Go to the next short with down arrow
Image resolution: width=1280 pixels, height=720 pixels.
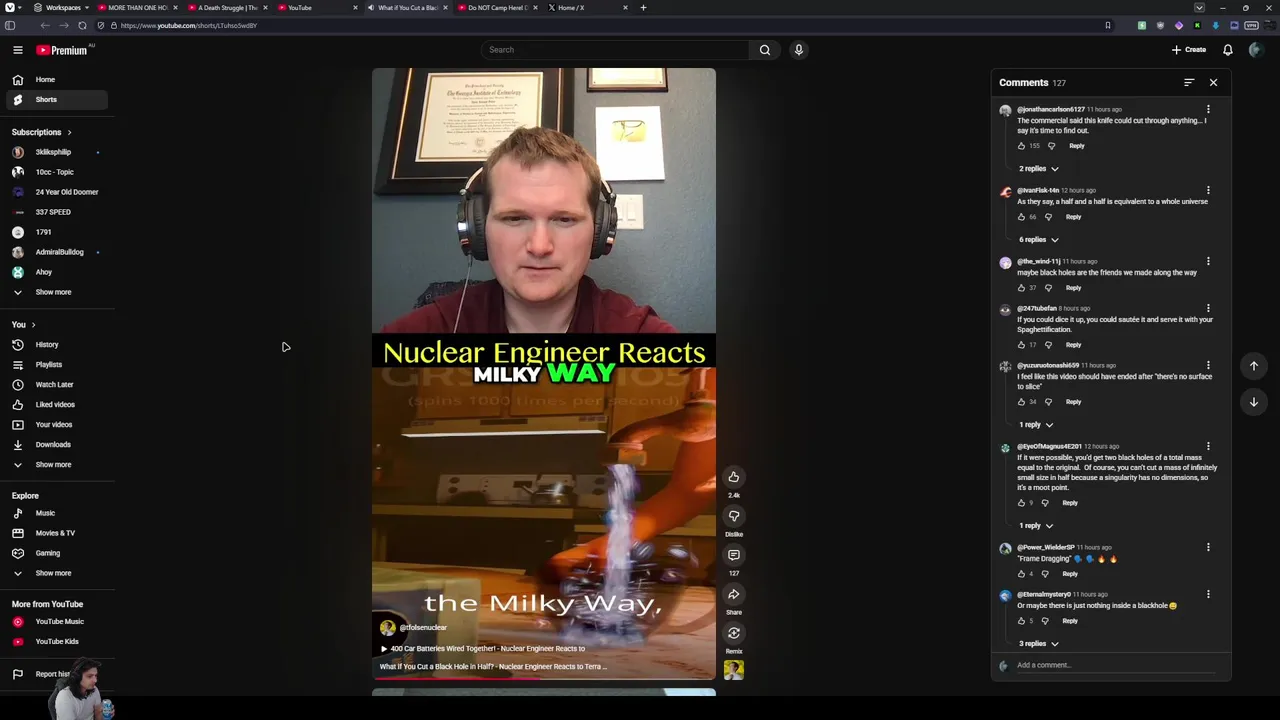click(x=1253, y=402)
